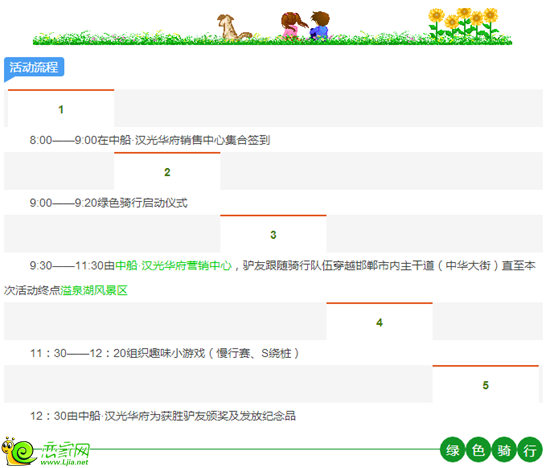Select step tab number 1

(61, 108)
